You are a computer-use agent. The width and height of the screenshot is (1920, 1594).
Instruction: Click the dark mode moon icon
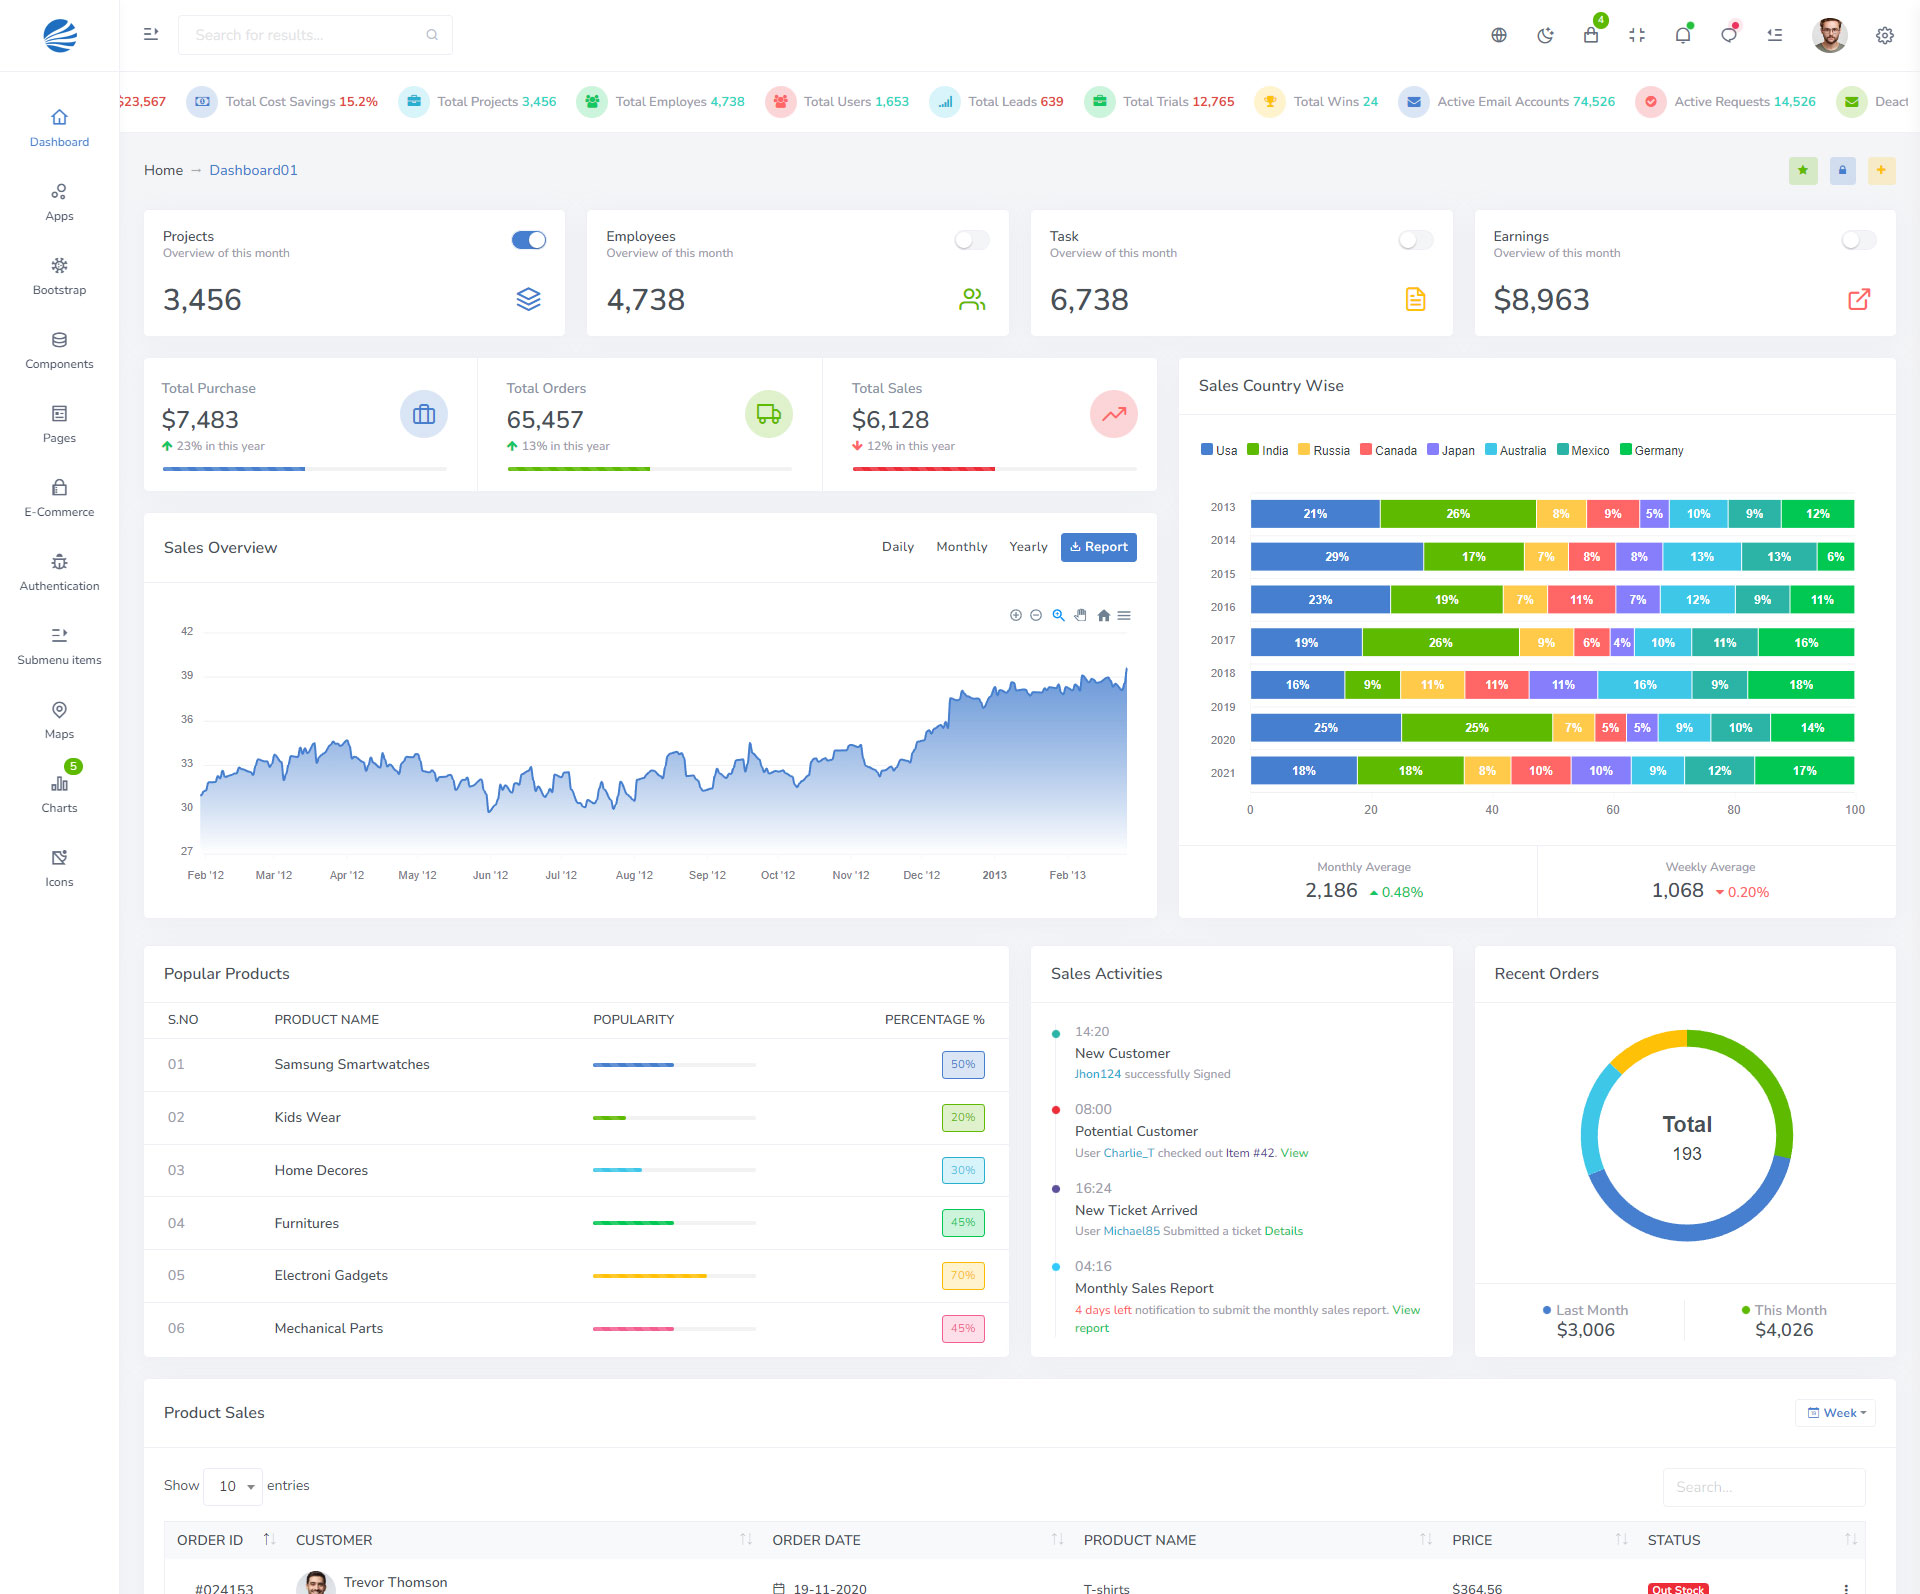tap(1545, 36)
